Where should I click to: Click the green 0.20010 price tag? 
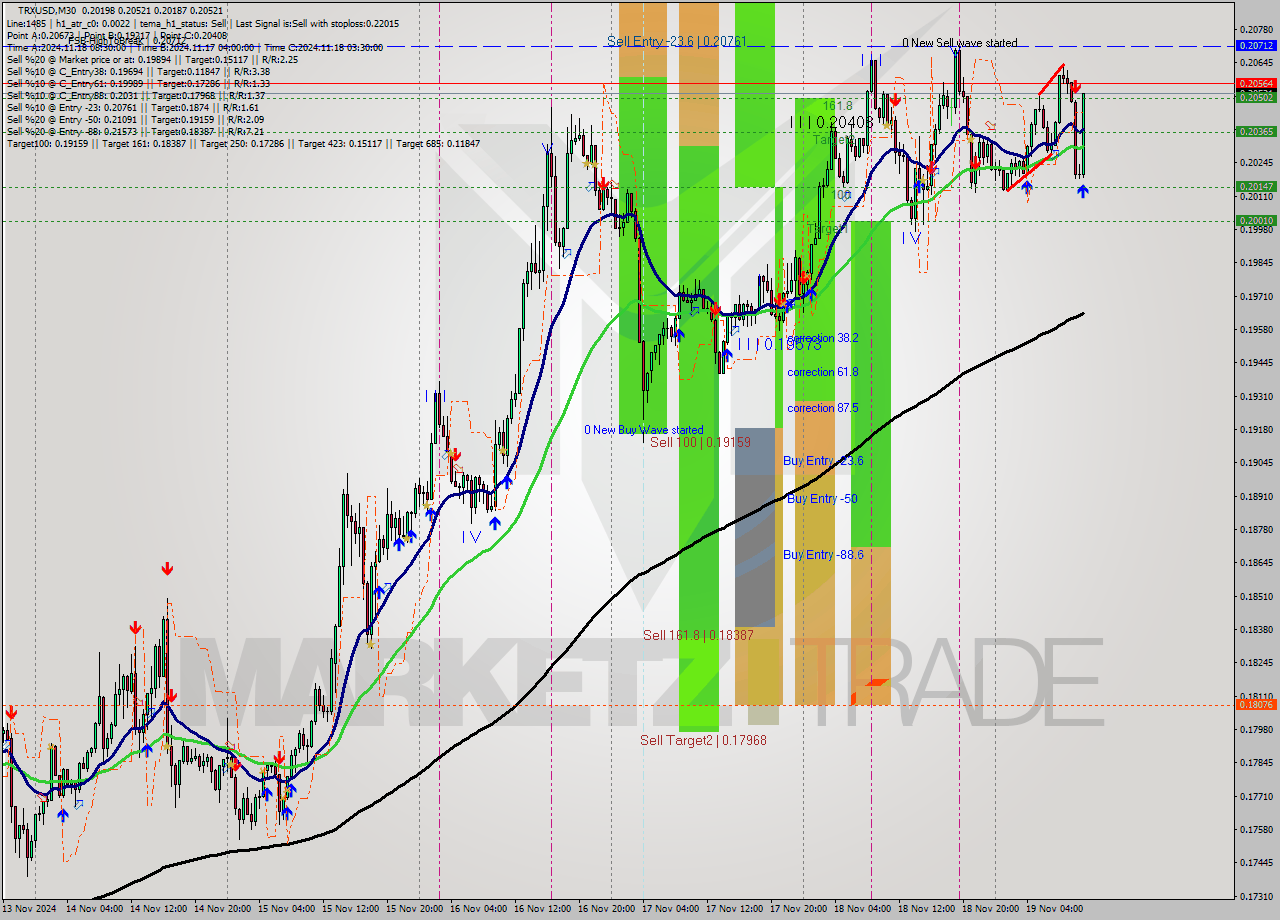1256,221
